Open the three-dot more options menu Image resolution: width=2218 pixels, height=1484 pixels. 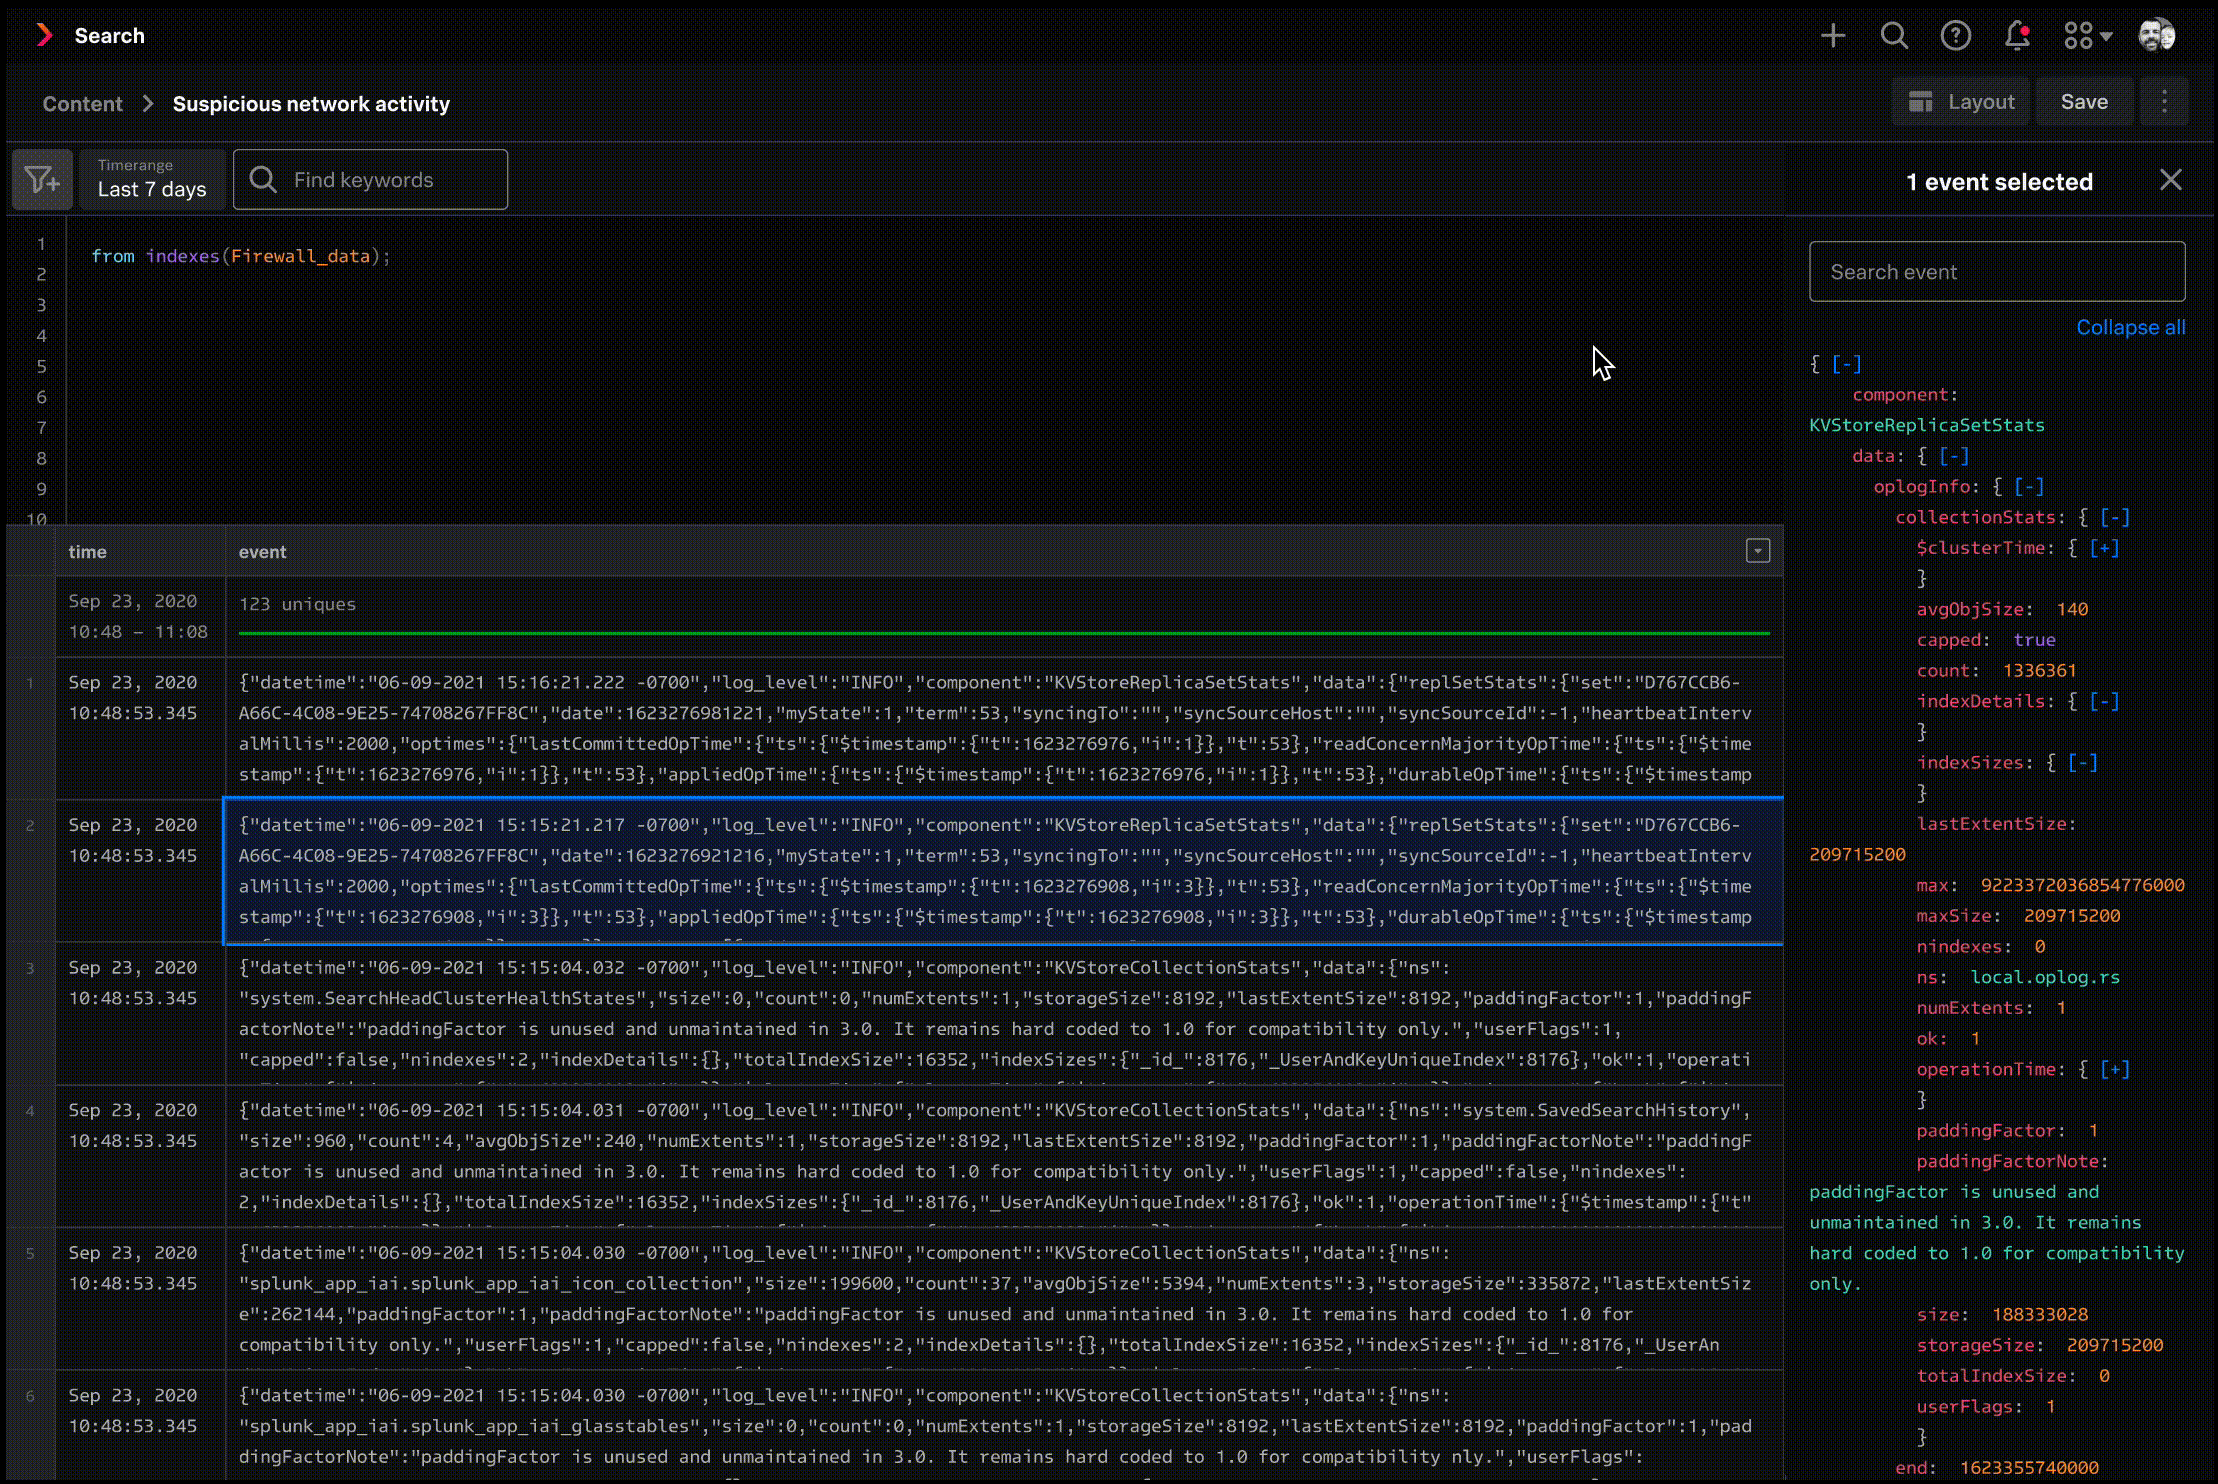(x=2164, y=102)
